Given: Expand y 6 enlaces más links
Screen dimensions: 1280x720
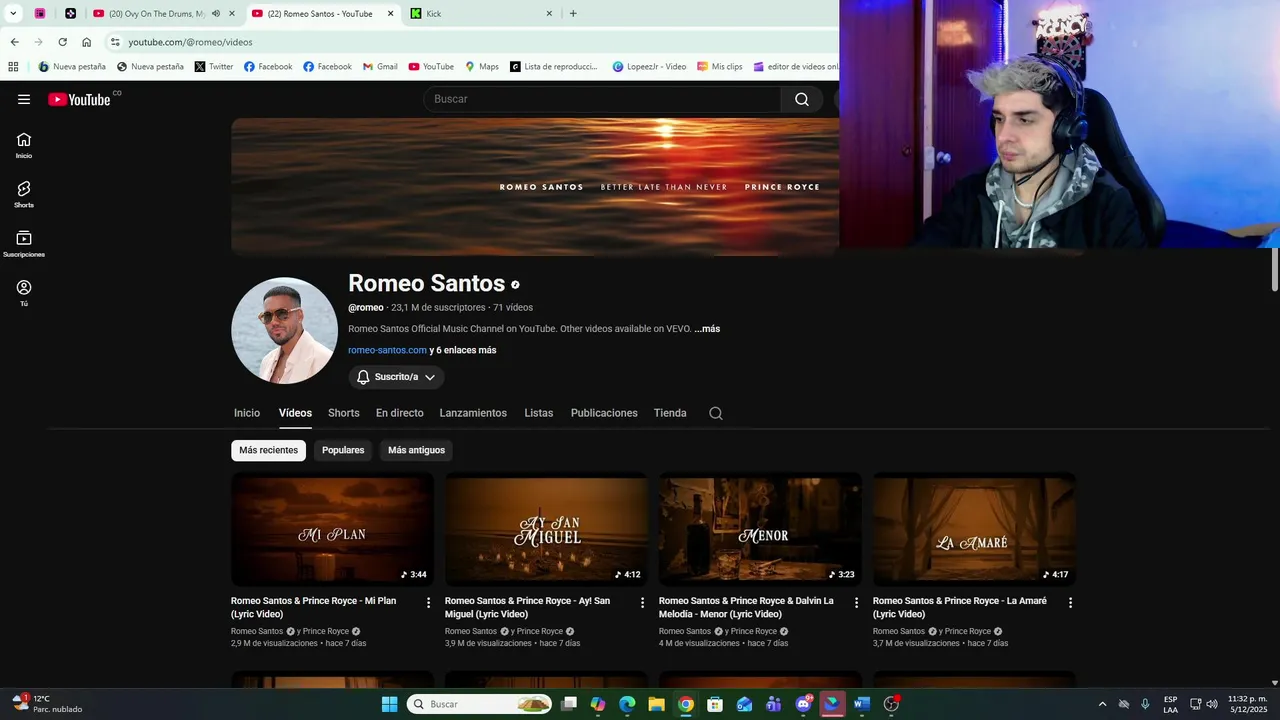Looking at the screenshot, I should (463, 350).
